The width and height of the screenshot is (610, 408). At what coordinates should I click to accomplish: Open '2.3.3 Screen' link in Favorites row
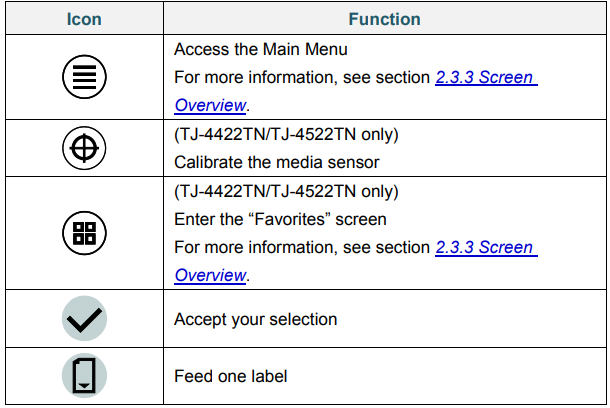click(486, 247)
